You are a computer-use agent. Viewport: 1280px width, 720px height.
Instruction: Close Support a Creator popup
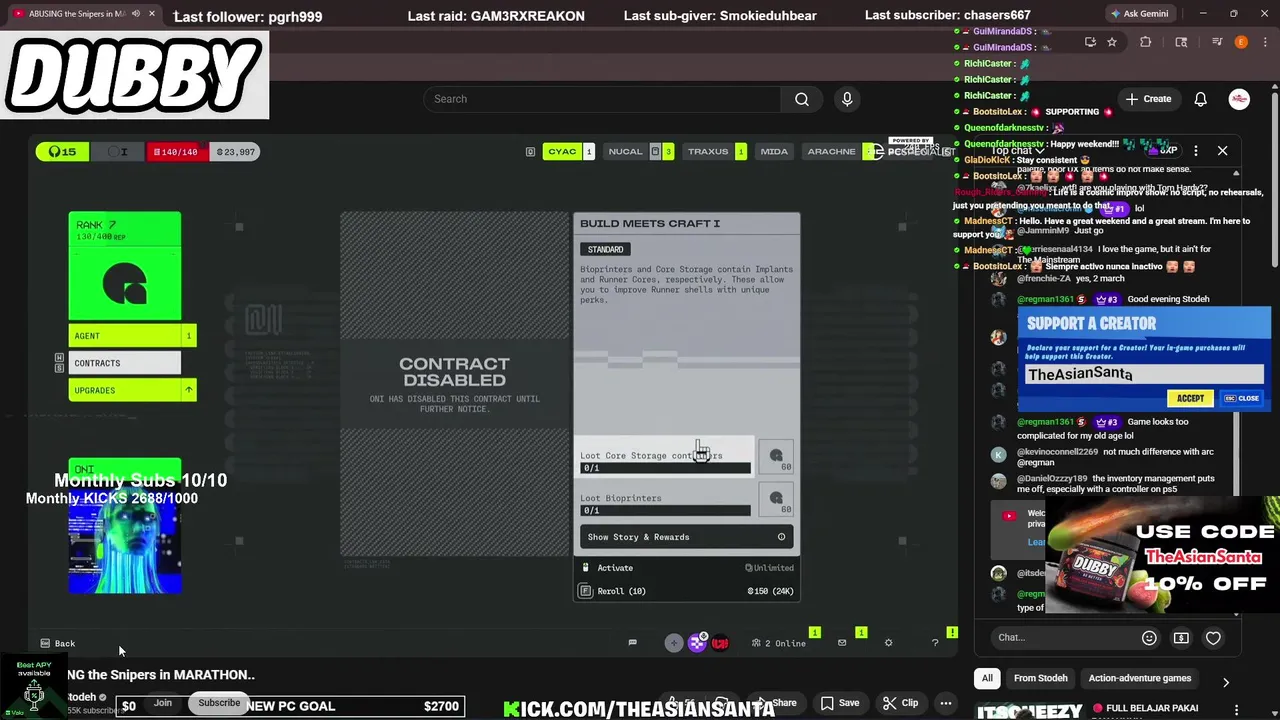coord(1242,398)
